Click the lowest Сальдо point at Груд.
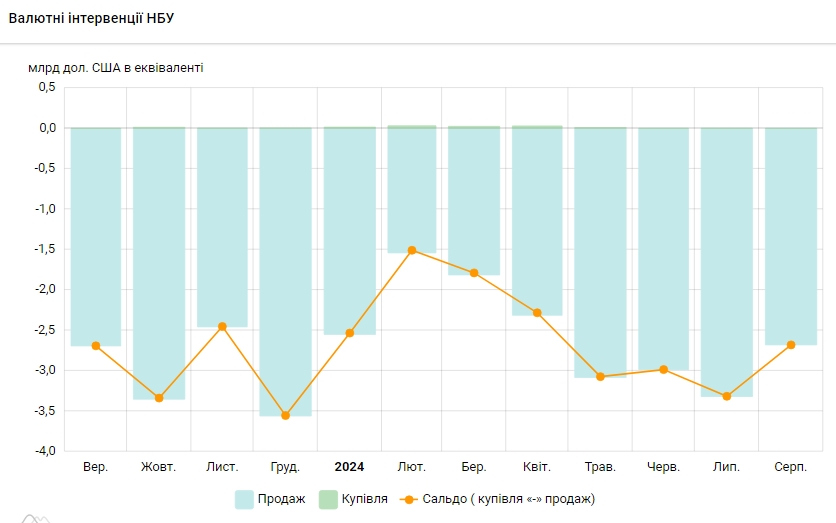 tap(285, 415)
